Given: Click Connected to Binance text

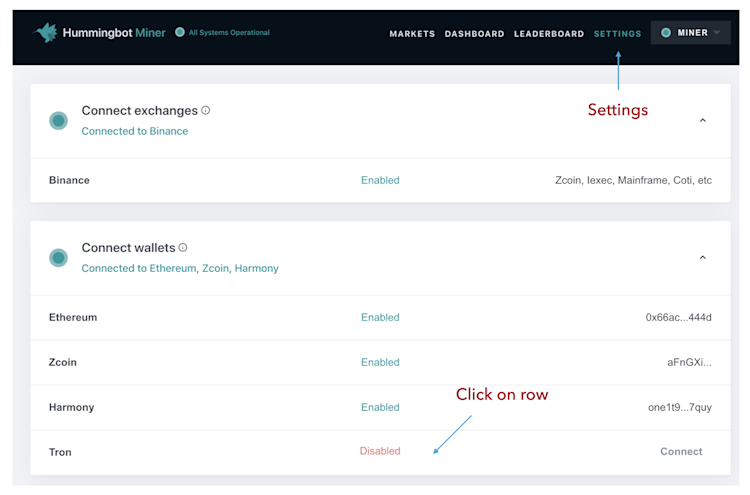Looking at the screenshot, I should click(135, 131).
